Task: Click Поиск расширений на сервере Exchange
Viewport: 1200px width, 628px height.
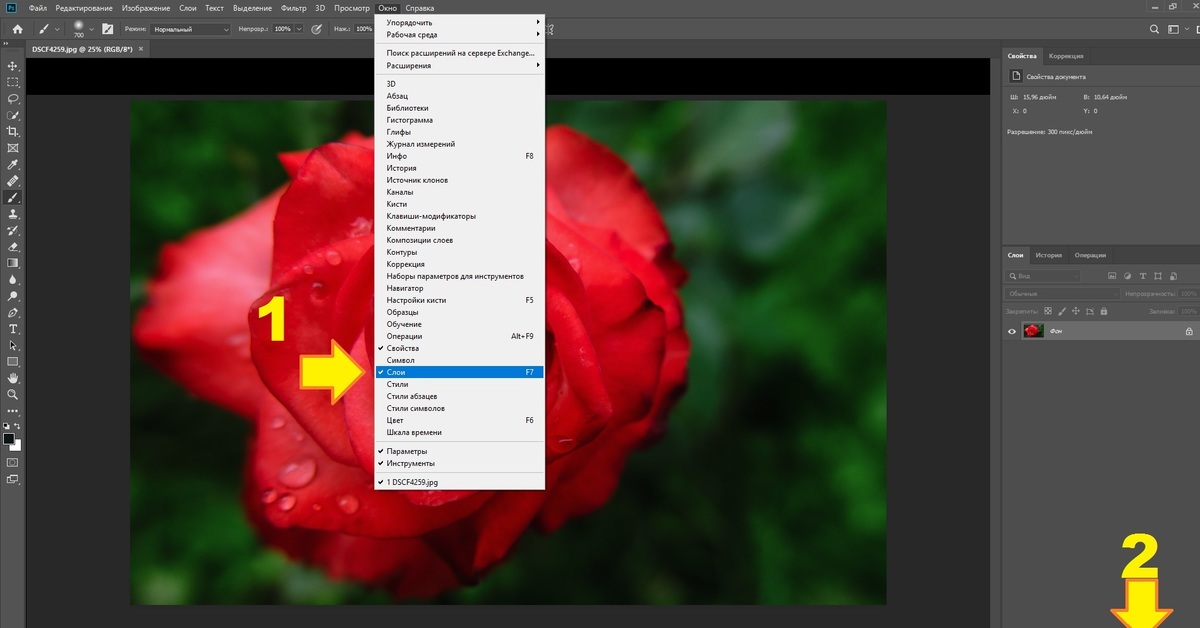Action: click(460, 52)
